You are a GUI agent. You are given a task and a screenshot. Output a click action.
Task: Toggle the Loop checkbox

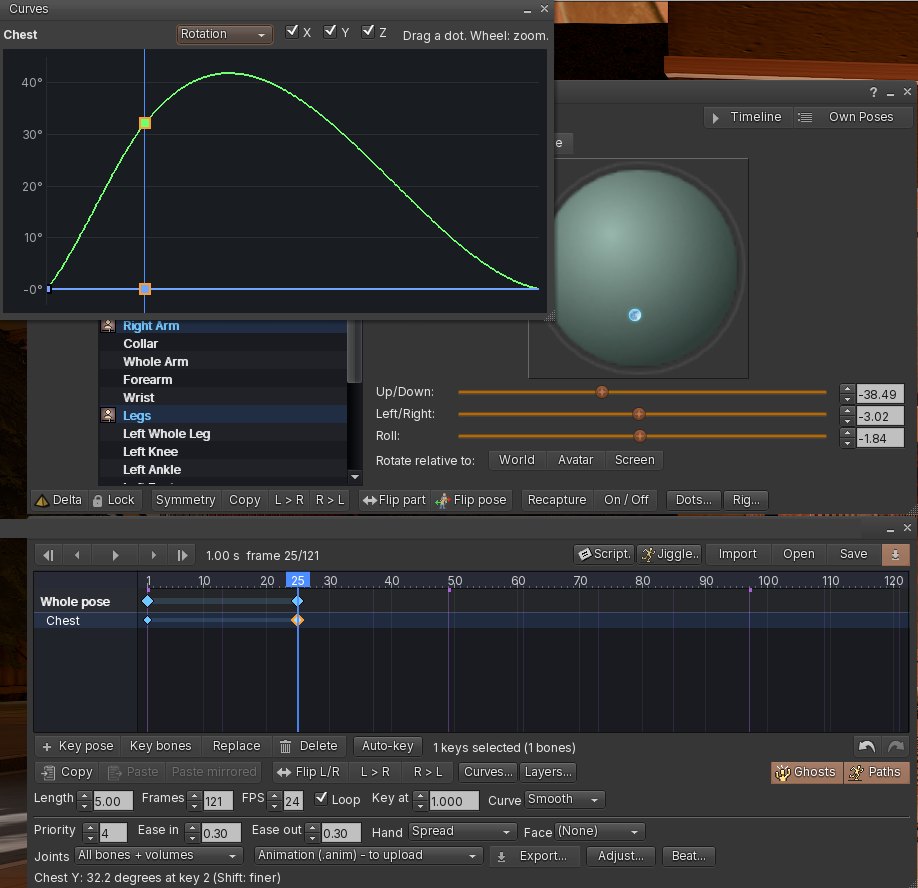pyautogui.click(x=321, y=798)
